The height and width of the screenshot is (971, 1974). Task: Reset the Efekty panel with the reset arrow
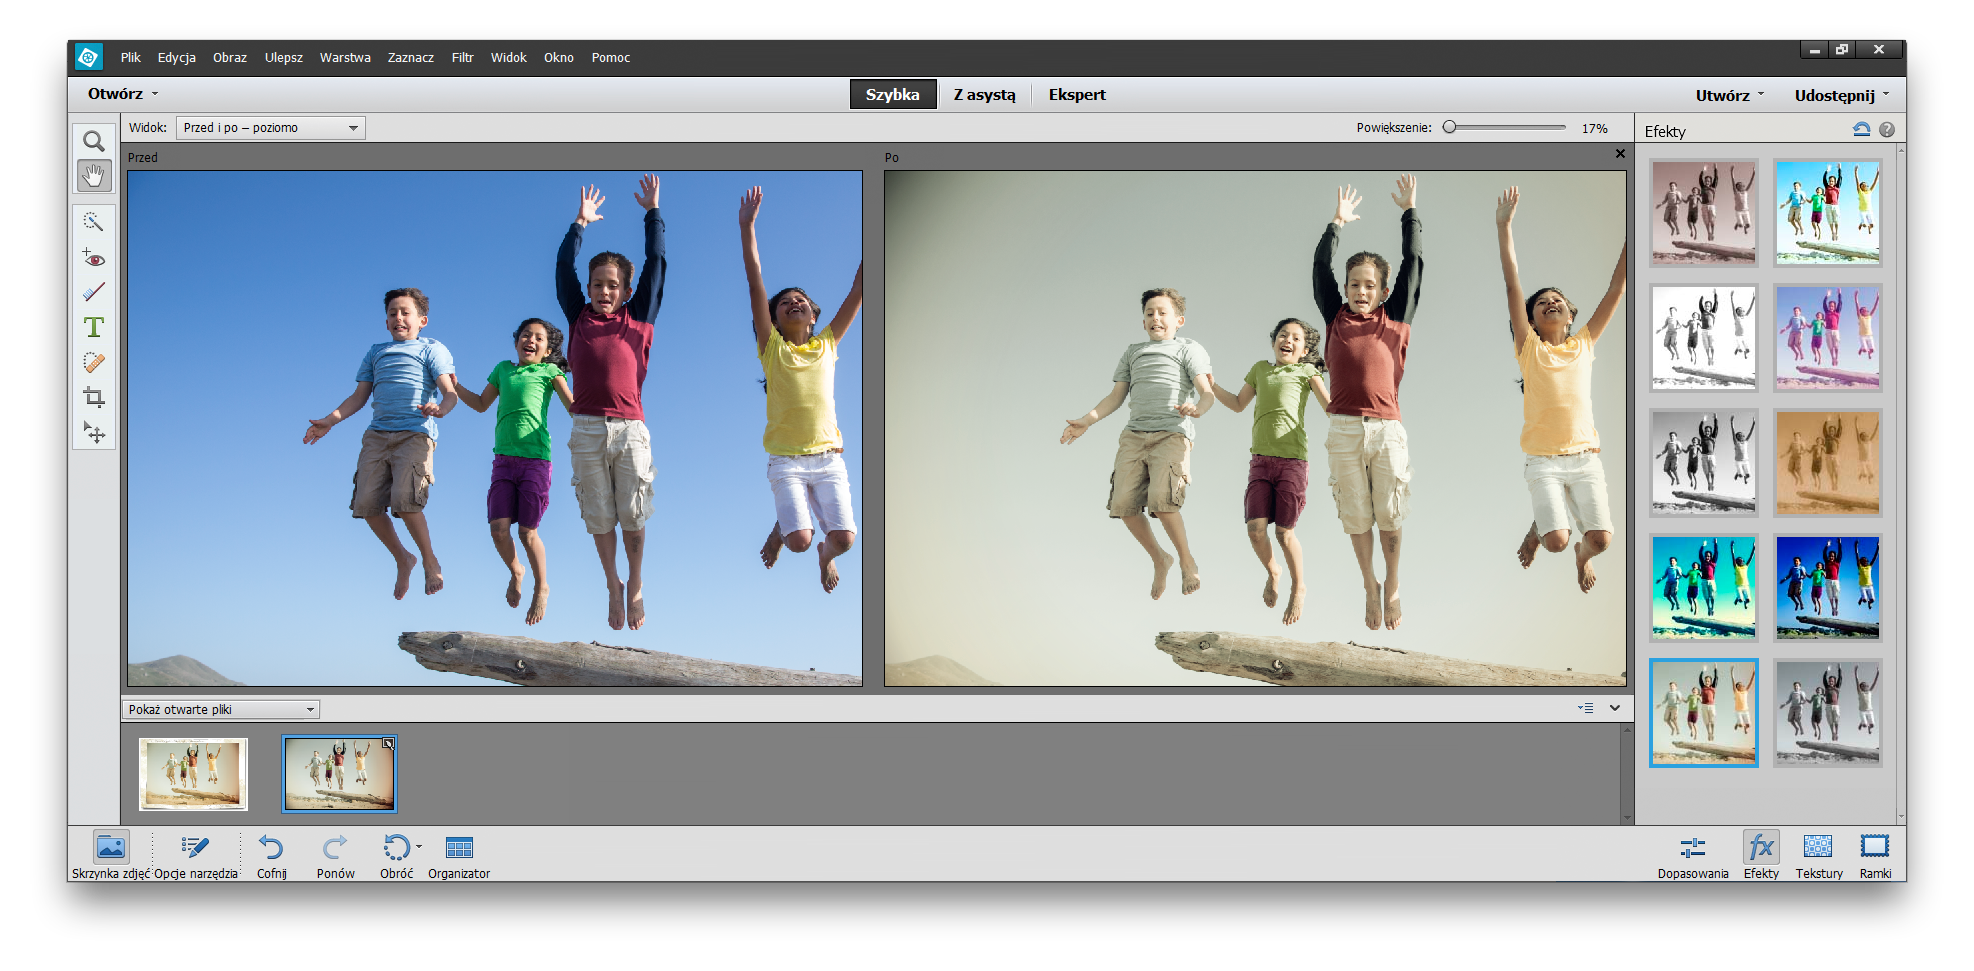click(x=1861, y=129)
